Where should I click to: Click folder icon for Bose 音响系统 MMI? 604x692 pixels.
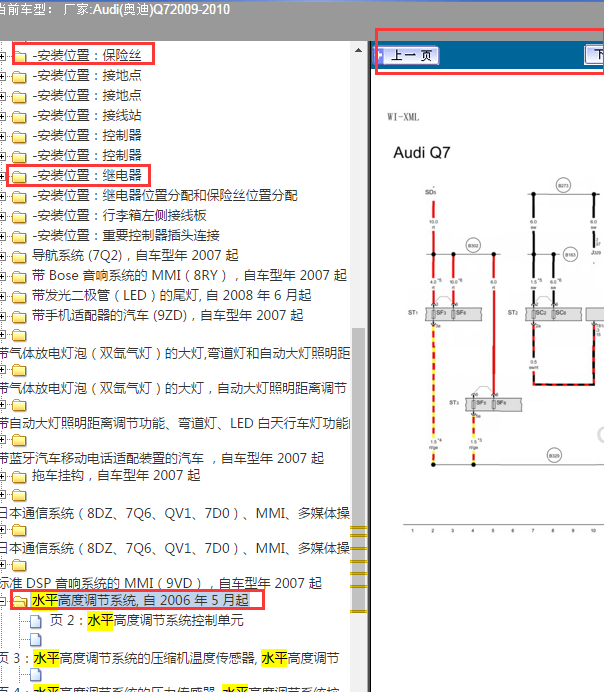19,277
